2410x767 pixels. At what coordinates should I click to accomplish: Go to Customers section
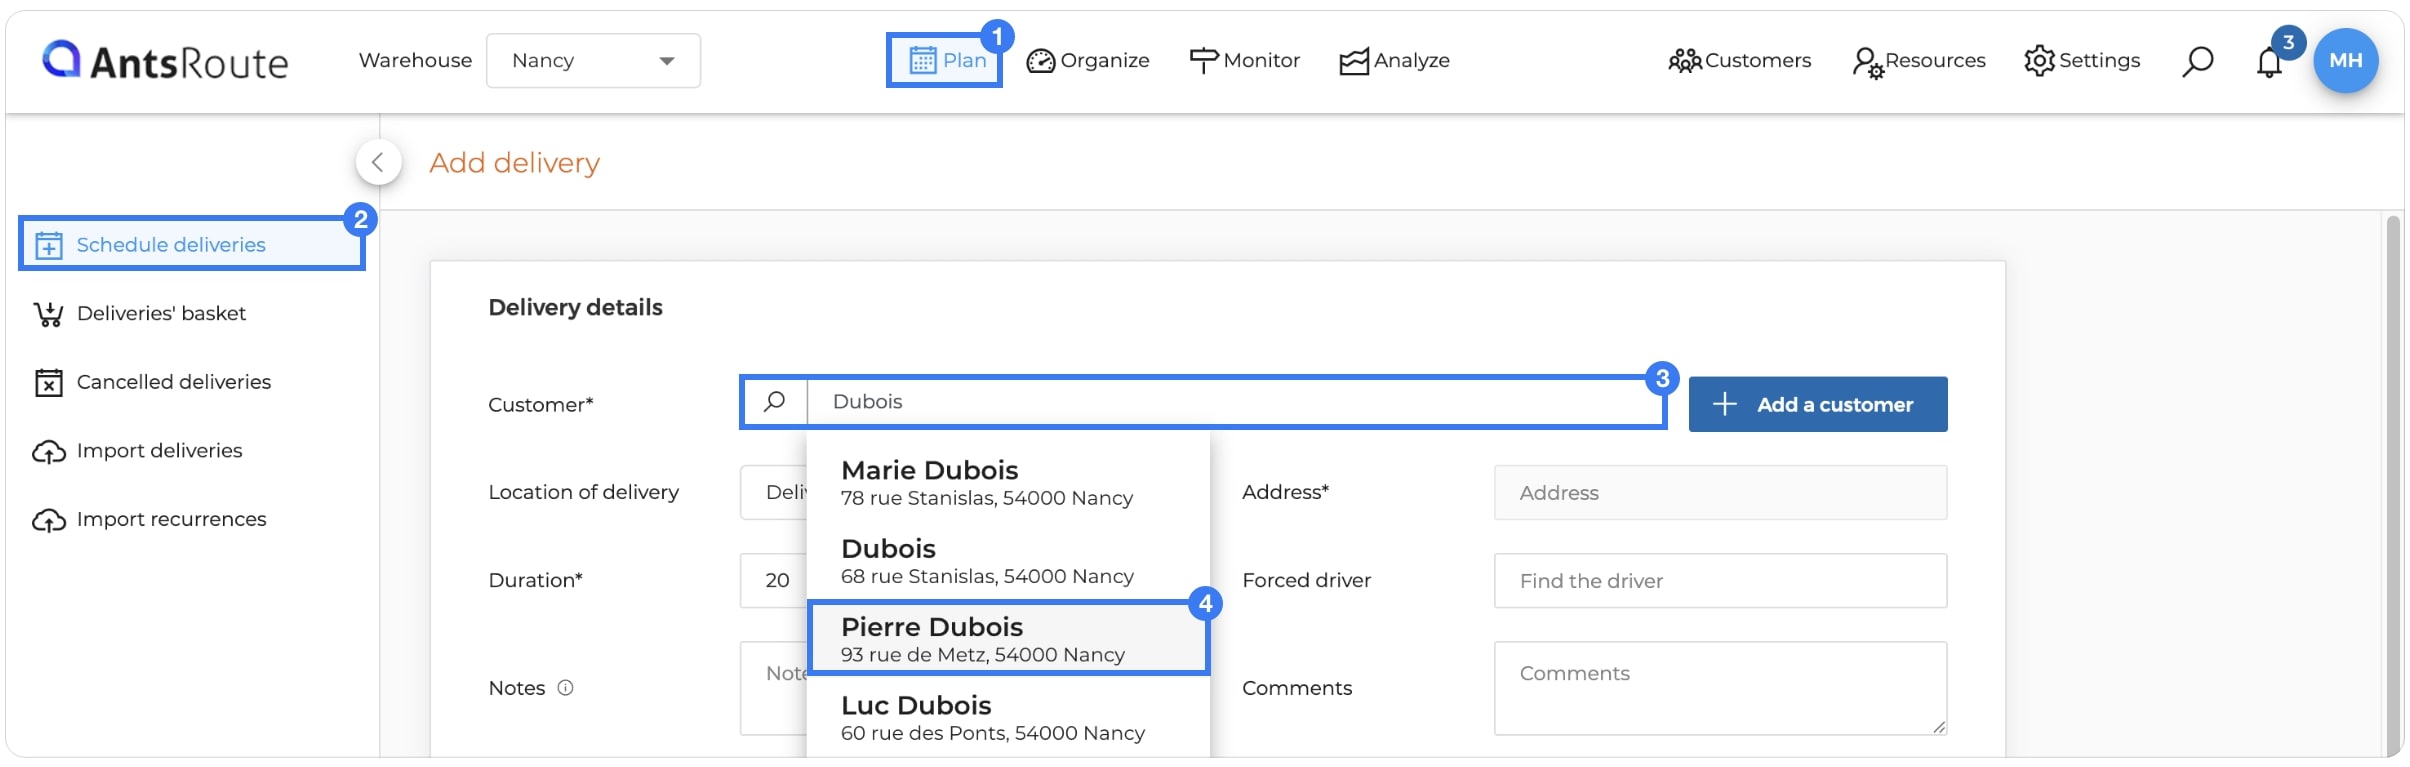[1740, 61]
